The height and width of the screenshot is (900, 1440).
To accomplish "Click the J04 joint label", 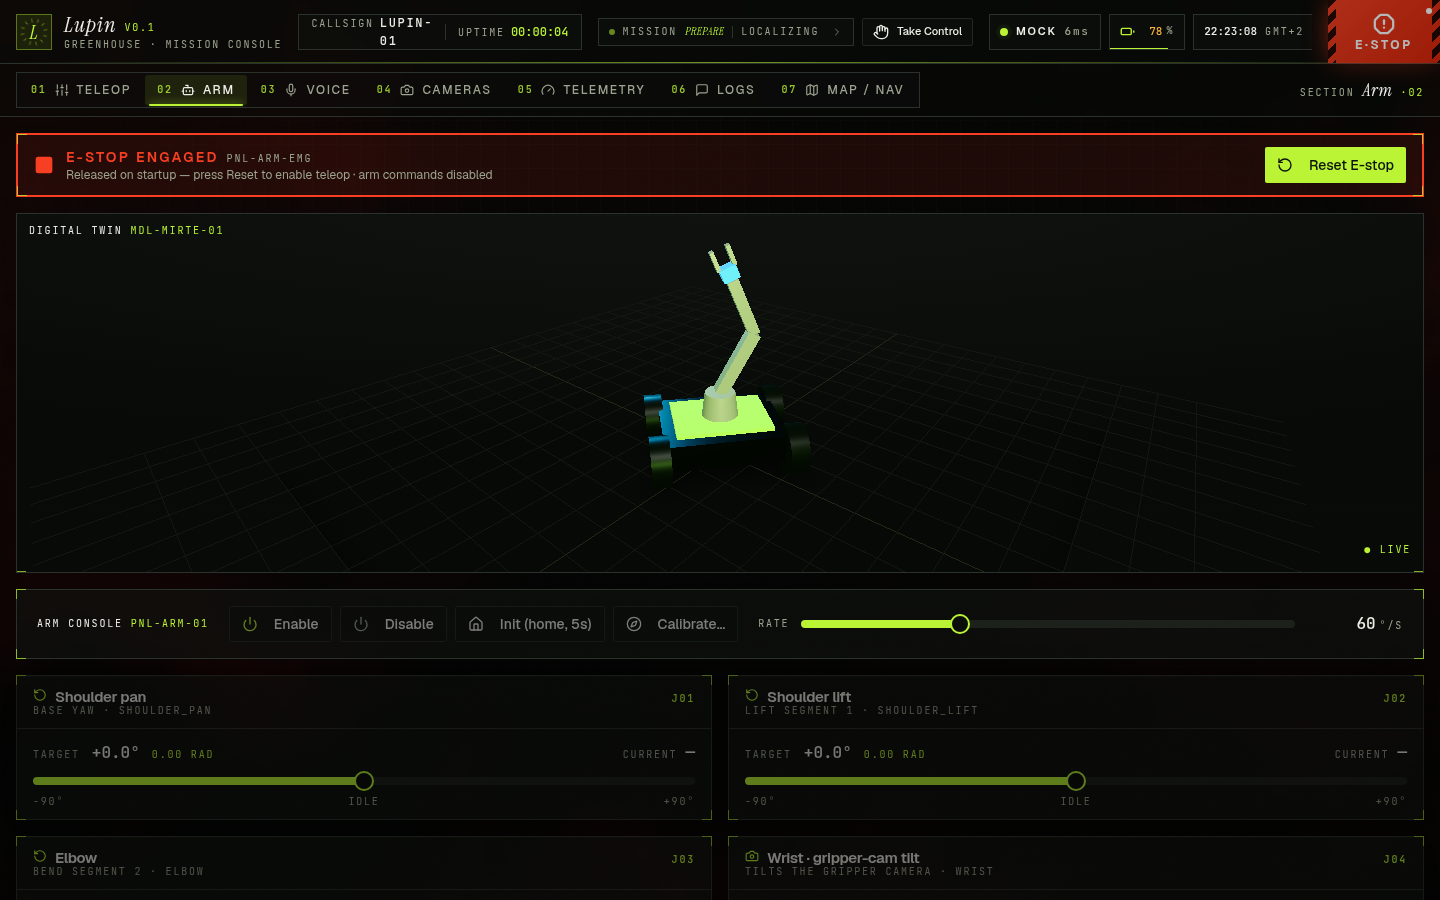I will click(x=1395, y=860).
